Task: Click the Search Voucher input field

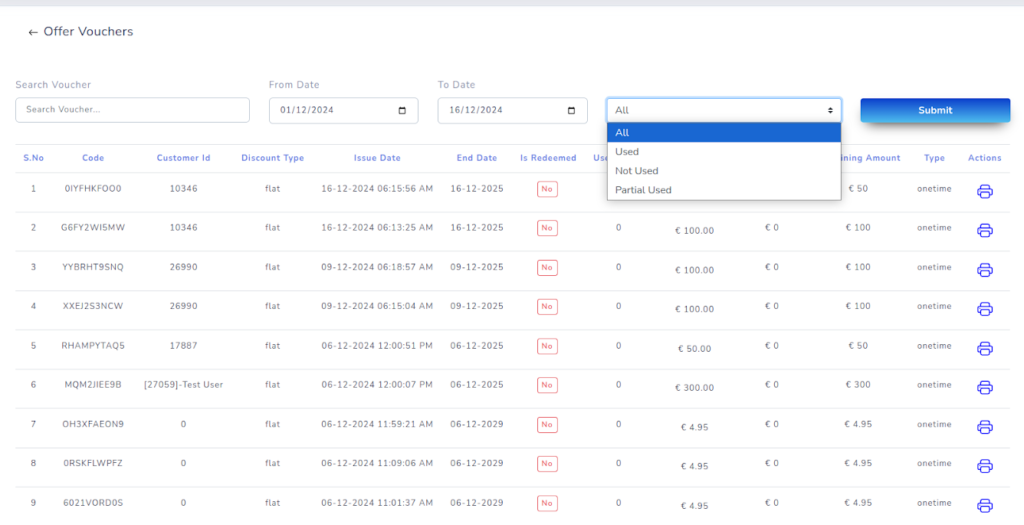Action: point(132,110)
